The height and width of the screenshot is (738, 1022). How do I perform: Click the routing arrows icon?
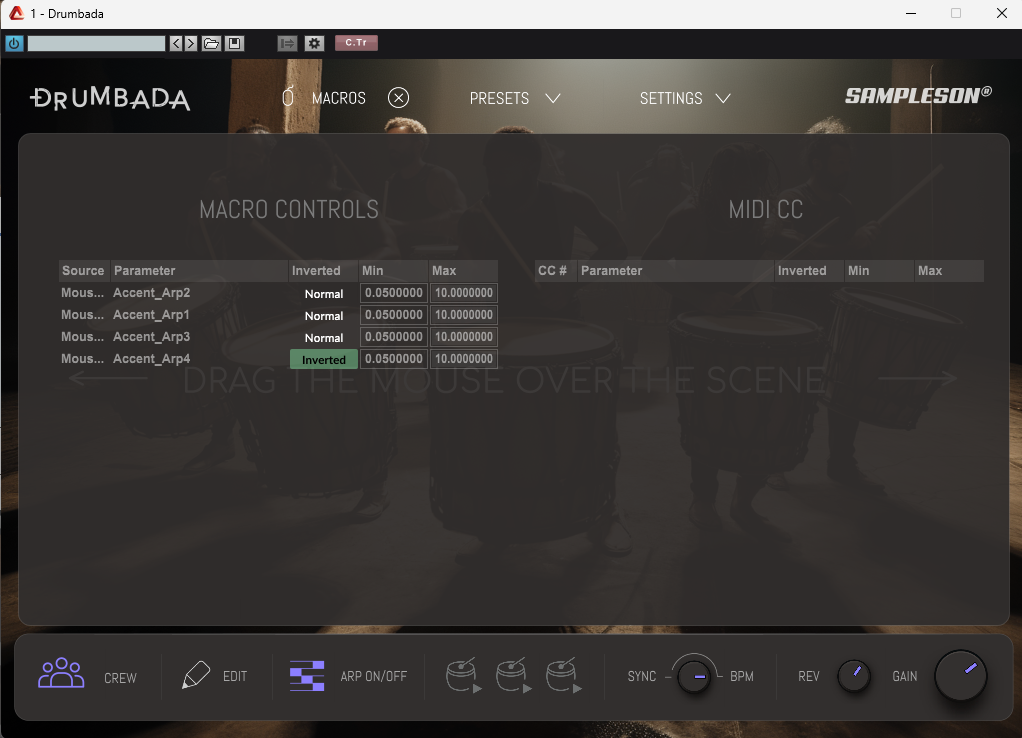(x=287, y=44)
